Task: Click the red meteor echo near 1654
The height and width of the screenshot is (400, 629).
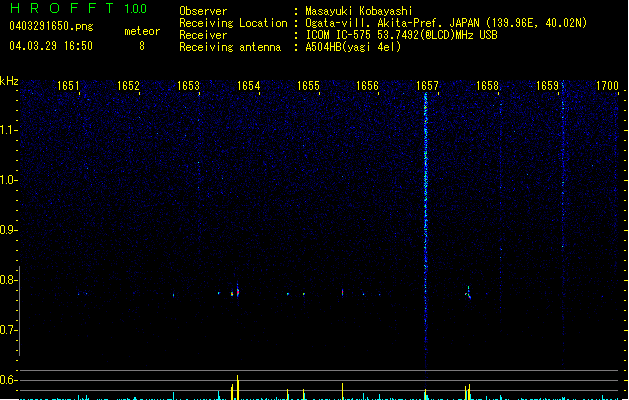Action: click(237, 291)
